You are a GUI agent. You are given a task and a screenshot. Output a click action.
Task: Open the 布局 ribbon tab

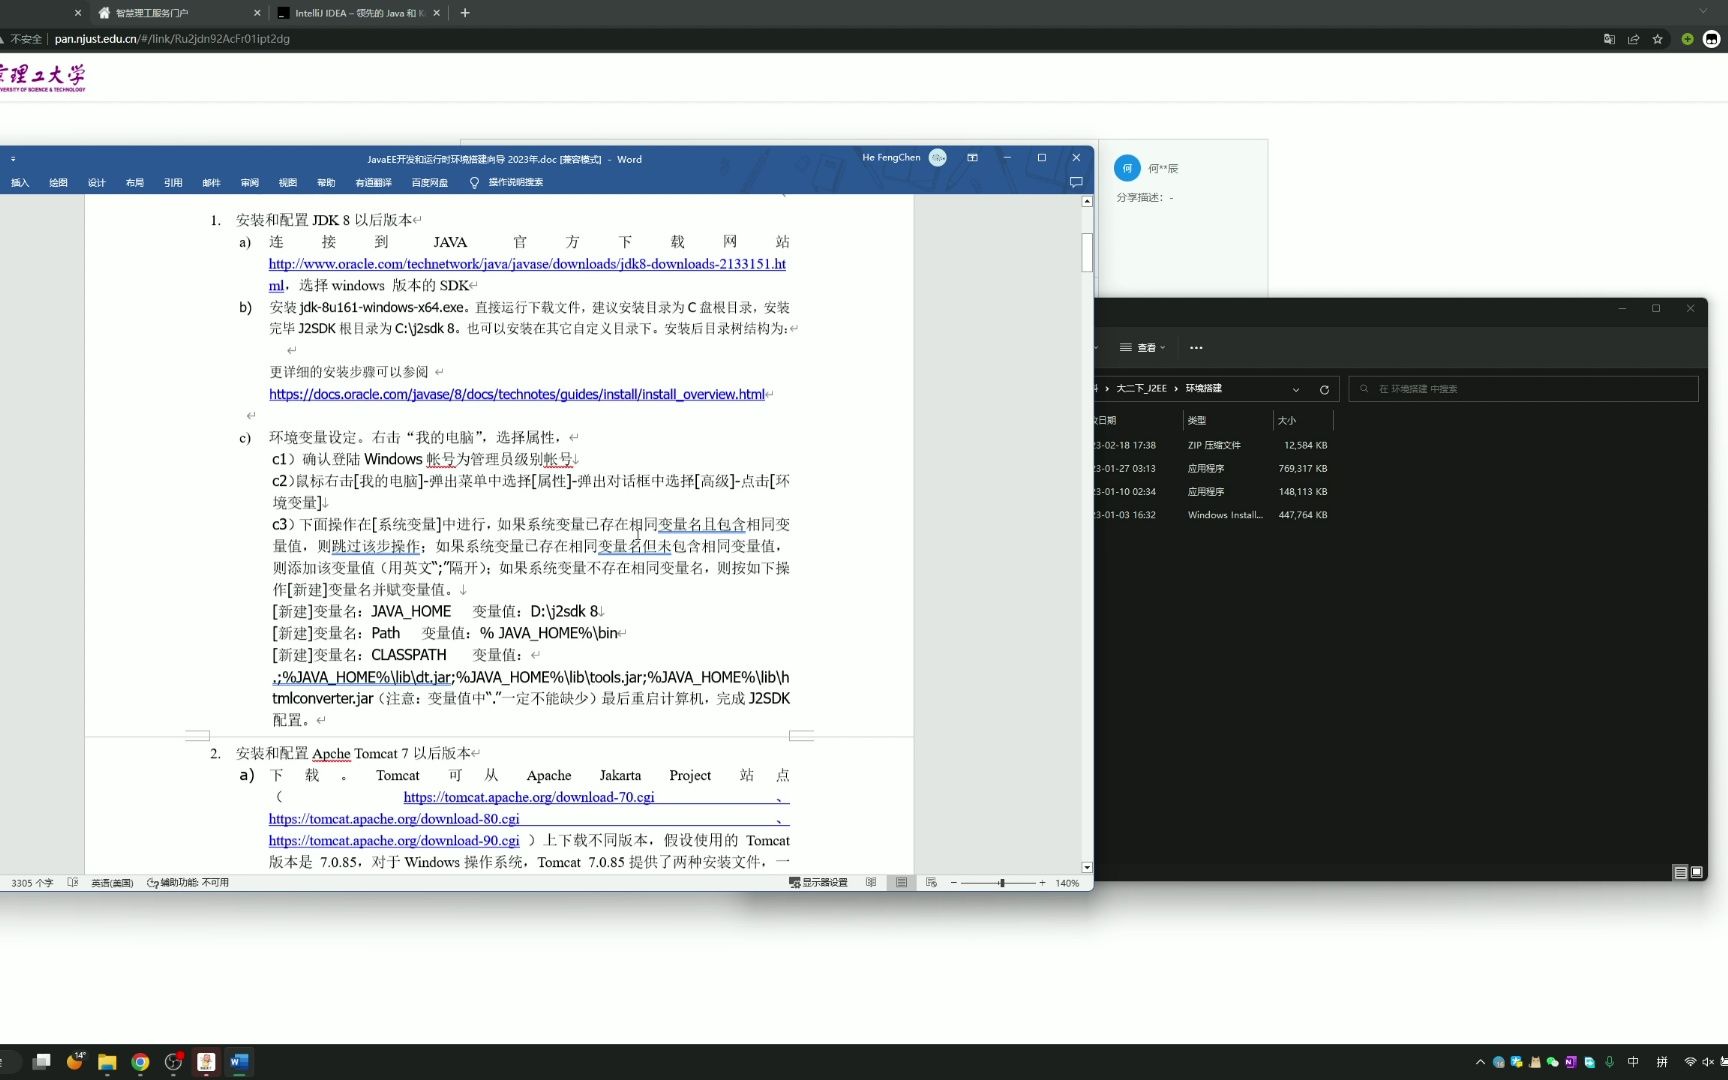[135, 183]
